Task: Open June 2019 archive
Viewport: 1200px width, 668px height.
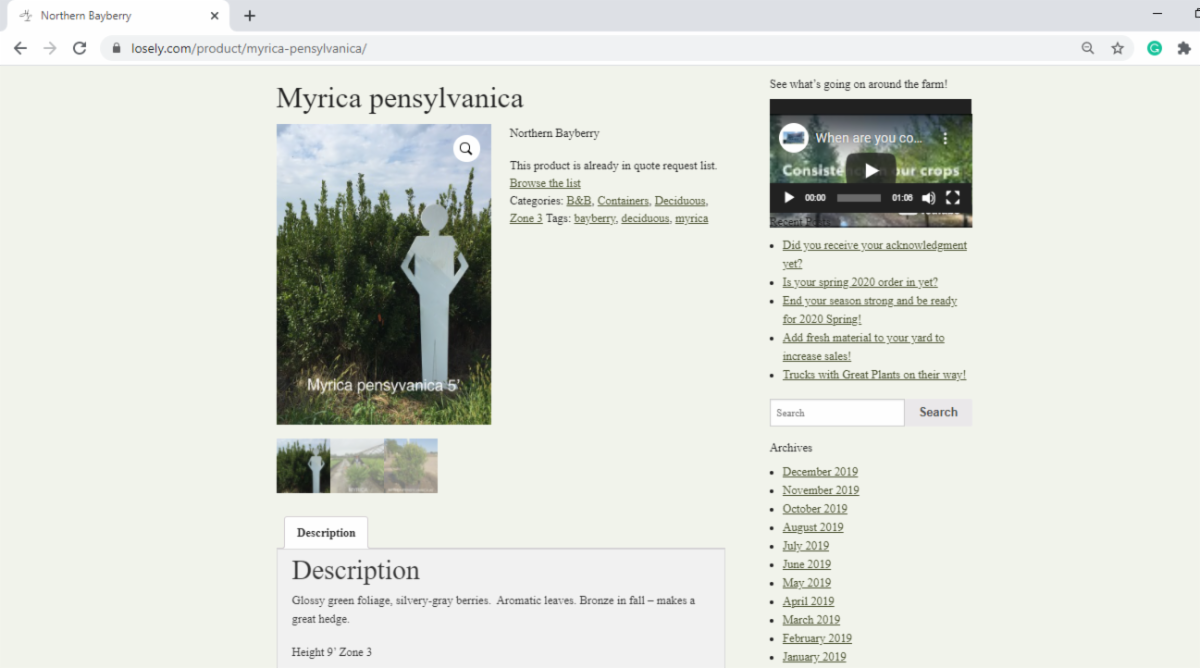Action: pos(807,564)
